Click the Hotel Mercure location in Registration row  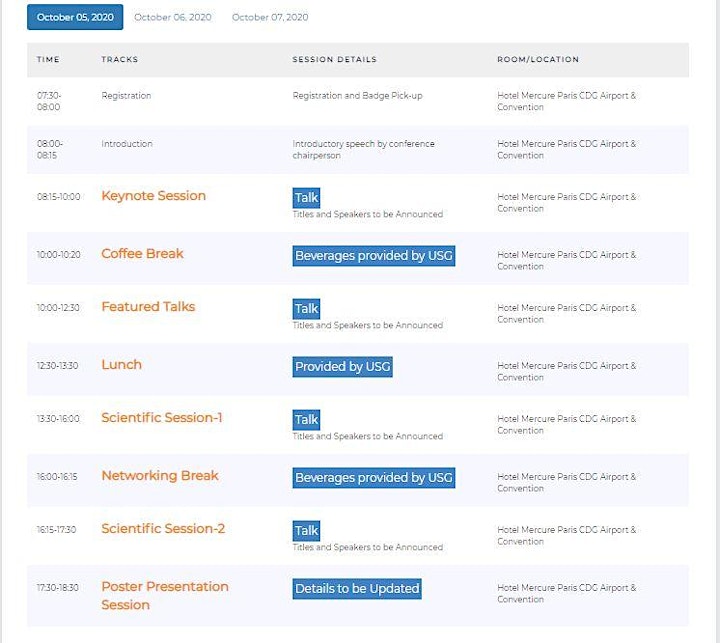click(x=567, y=101)
